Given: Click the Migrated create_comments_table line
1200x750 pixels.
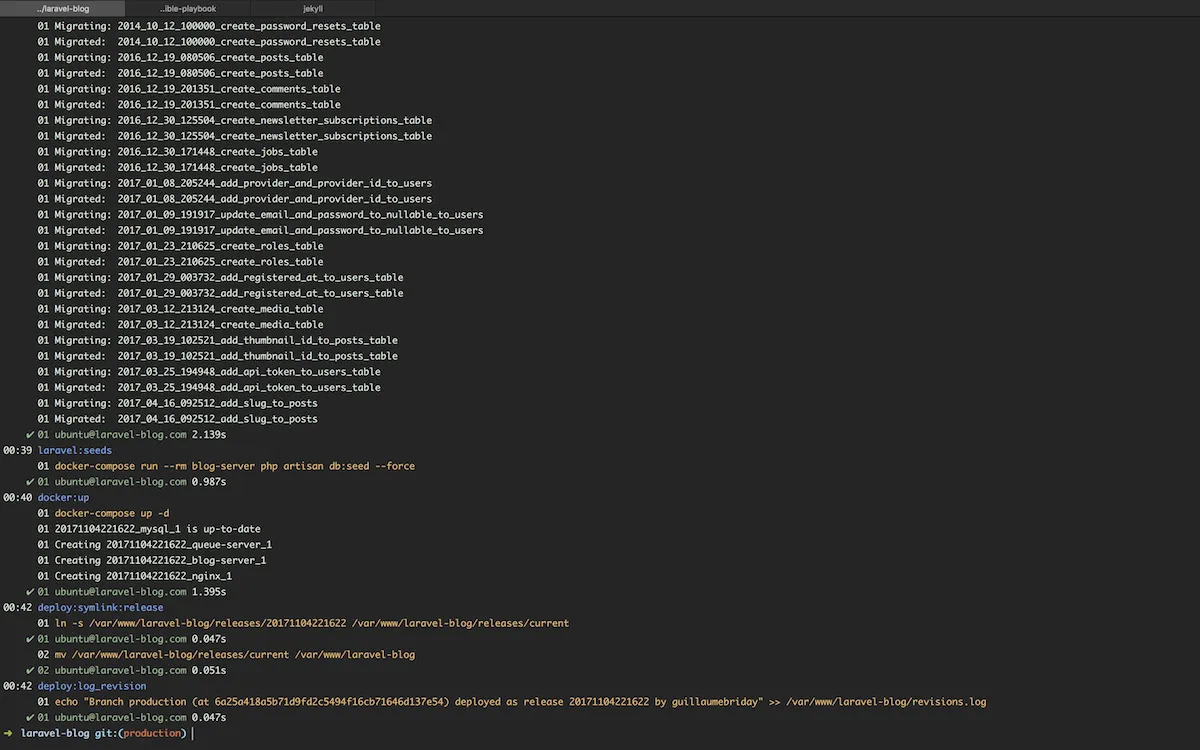Looking at the screenshot, I should tap(189, 104).
